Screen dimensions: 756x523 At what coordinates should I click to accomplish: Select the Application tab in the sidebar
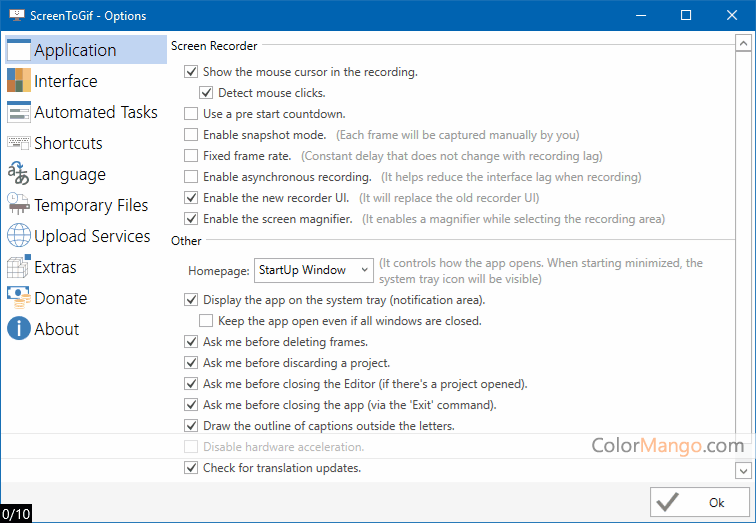coord(86,50)
